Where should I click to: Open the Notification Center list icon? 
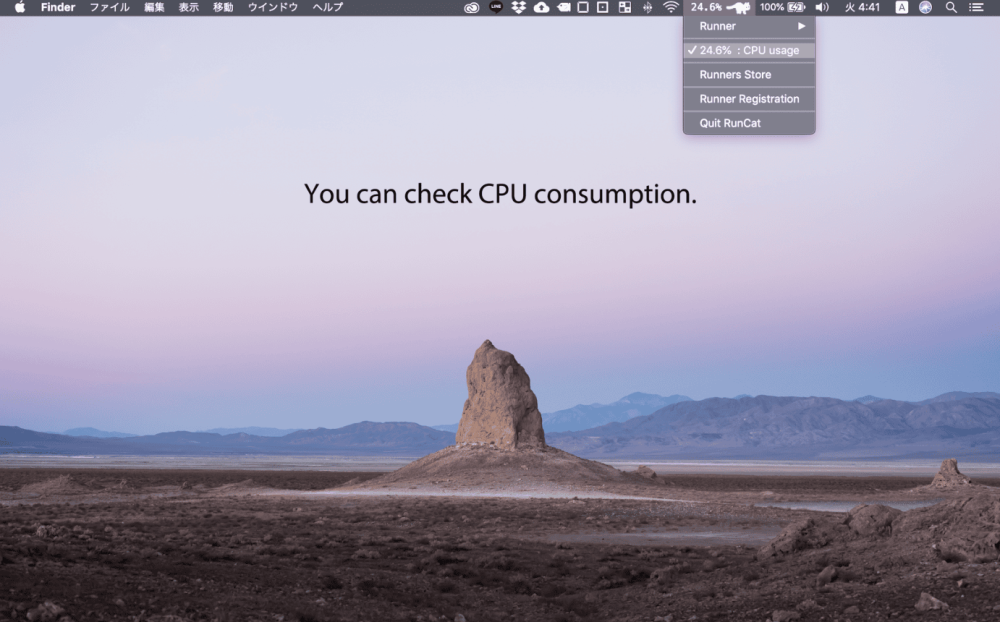point(976,8)
